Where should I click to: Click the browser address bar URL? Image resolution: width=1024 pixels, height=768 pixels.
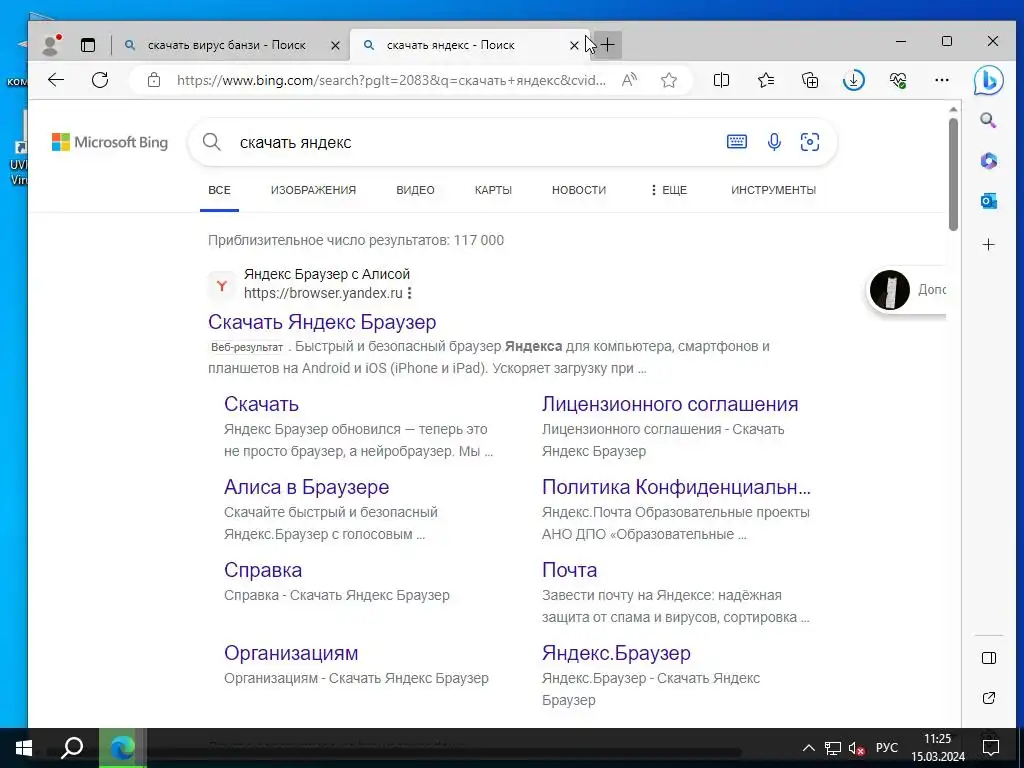(391, 80)
